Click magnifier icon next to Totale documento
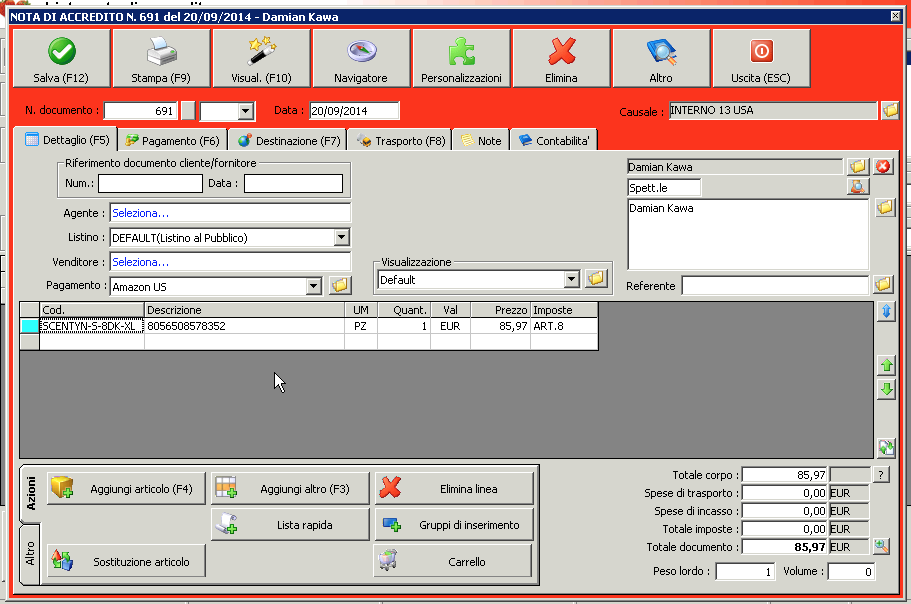911x604 pixels. click(881, 547)
